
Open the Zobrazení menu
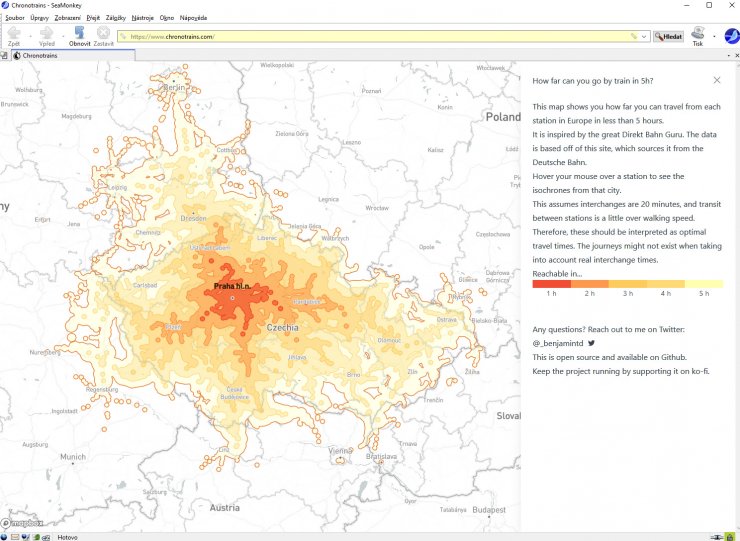point(67,17)
